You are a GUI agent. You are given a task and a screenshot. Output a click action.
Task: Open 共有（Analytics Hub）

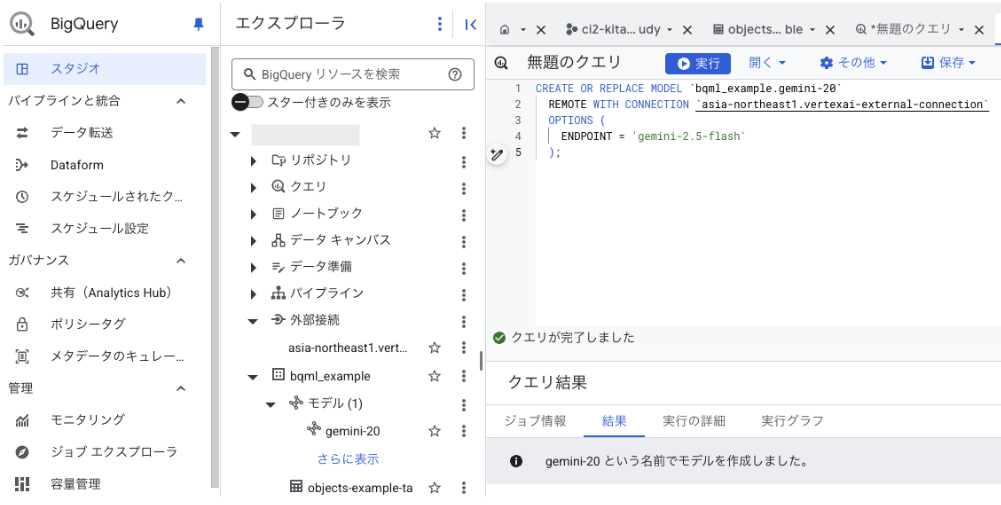112,292
